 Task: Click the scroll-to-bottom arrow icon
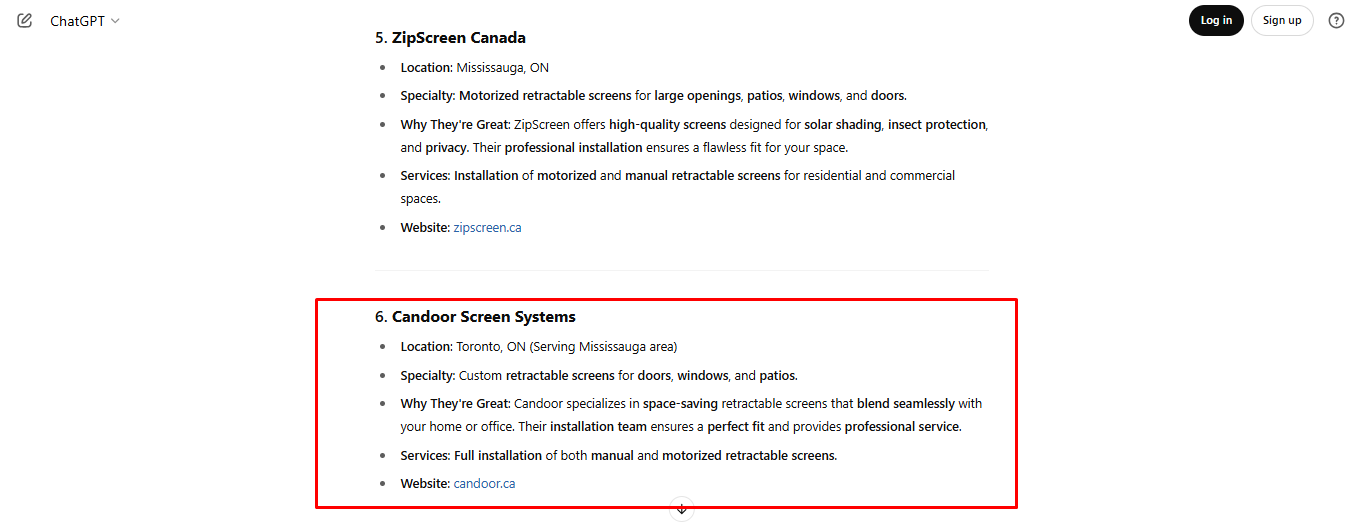(x=682, y=509)
